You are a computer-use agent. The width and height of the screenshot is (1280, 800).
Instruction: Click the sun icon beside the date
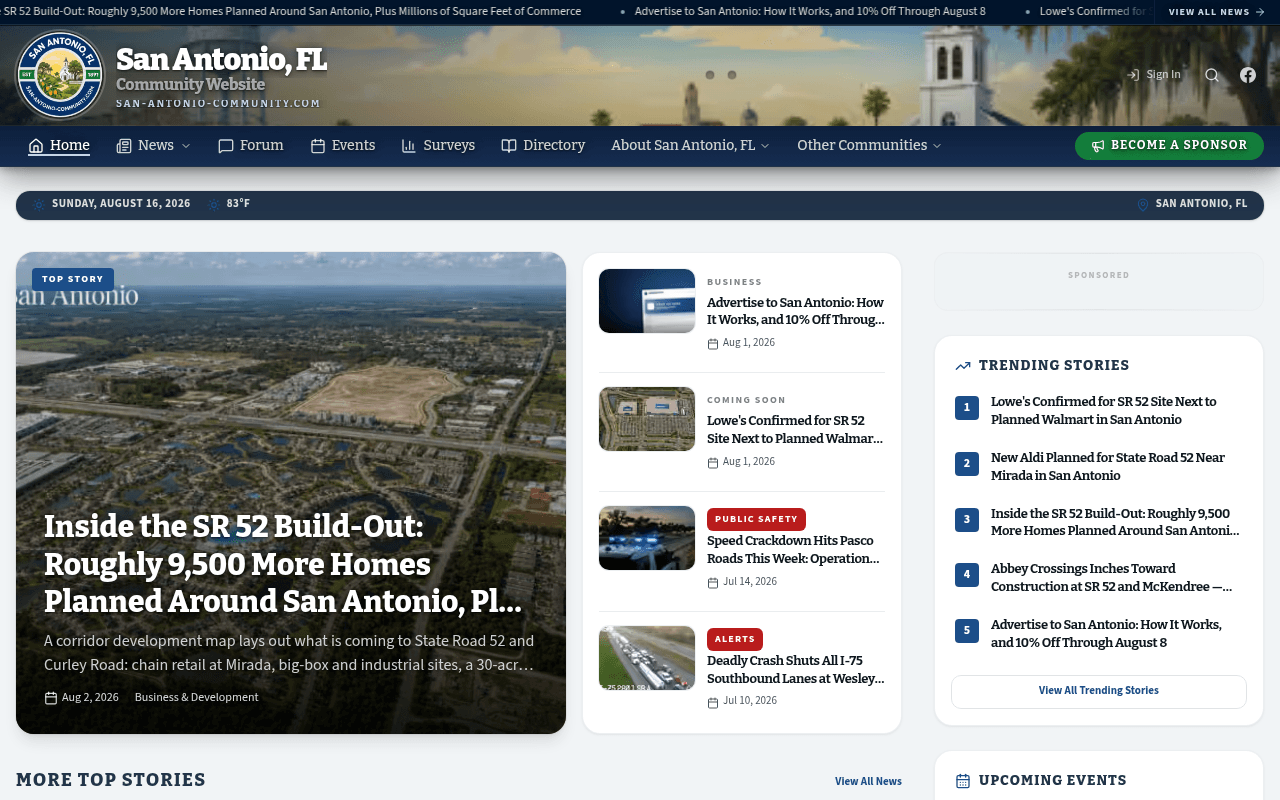pos(39,204)
